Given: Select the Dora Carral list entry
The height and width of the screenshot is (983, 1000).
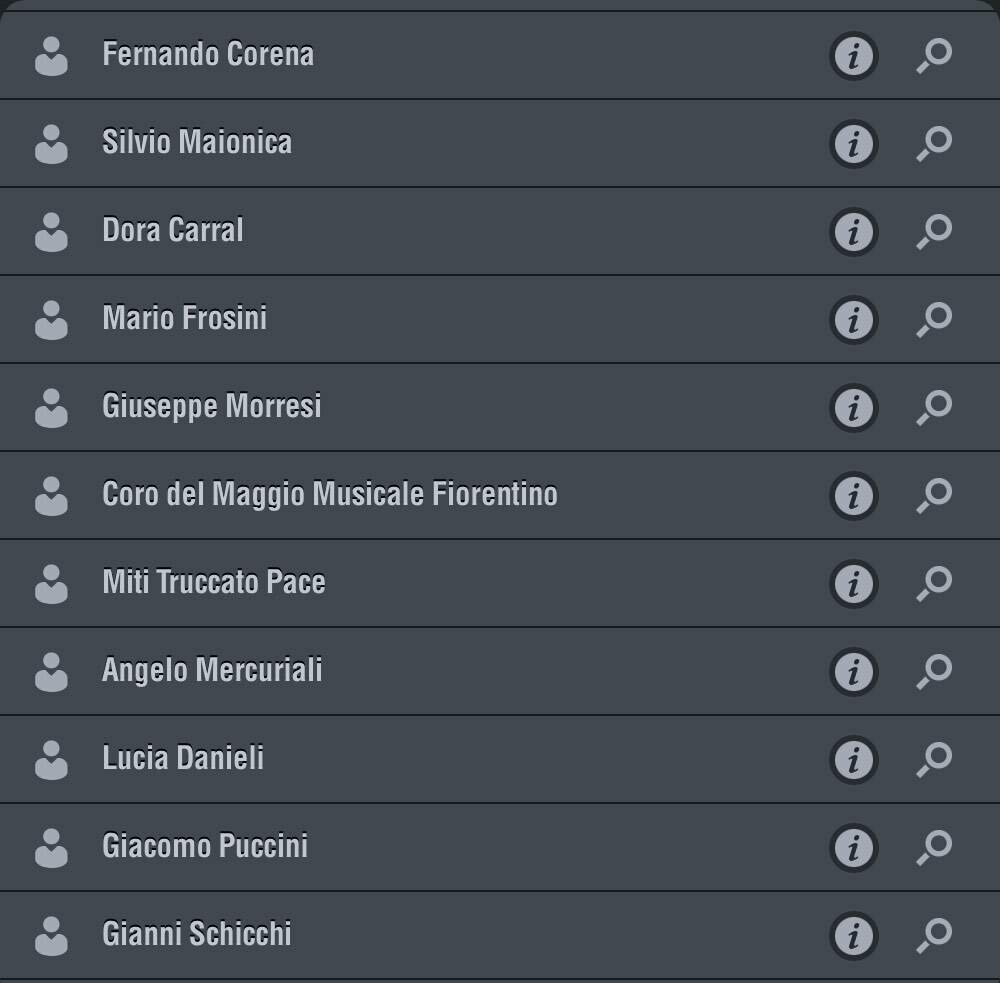Looking at the screenshot, I should [x=500, y=232].
